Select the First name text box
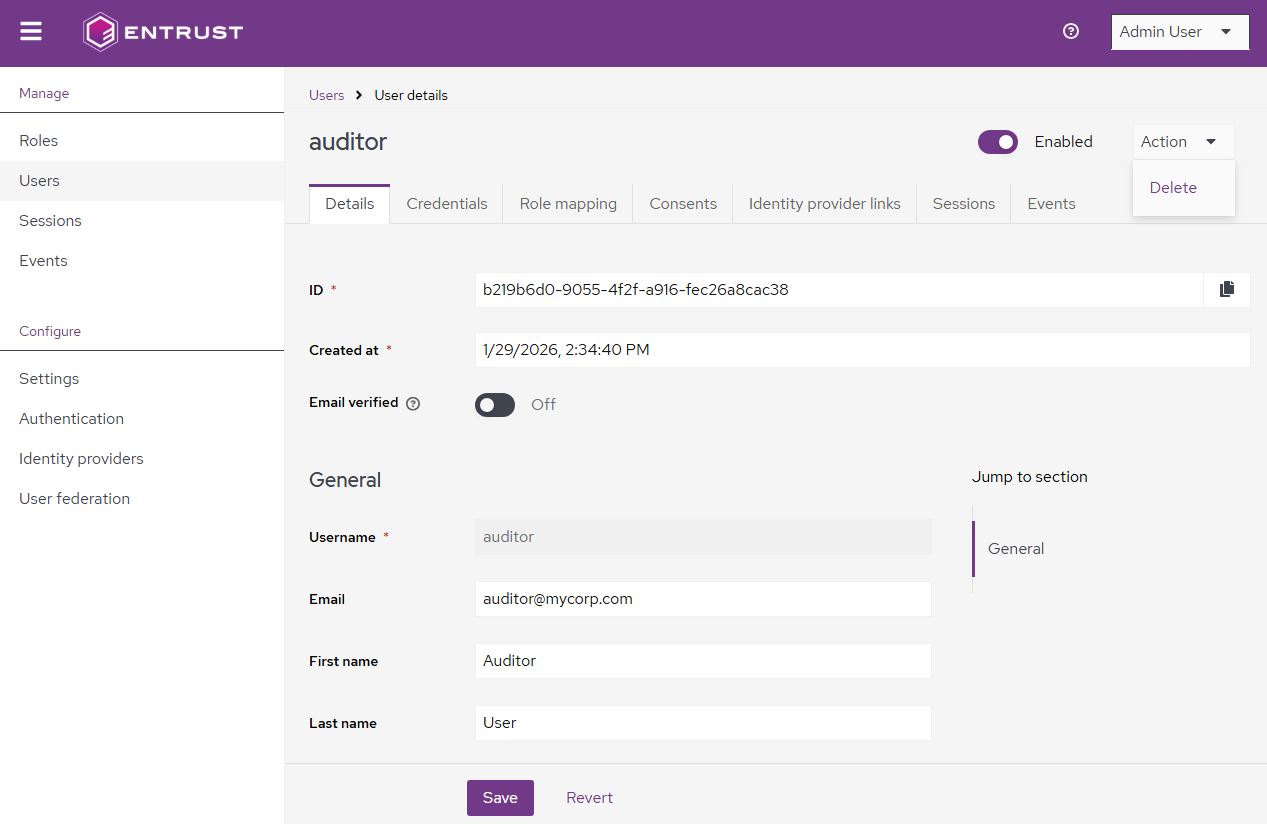The width and height of the screenshot is (1267, 824). pyautogui.click(x=702, y=661)
